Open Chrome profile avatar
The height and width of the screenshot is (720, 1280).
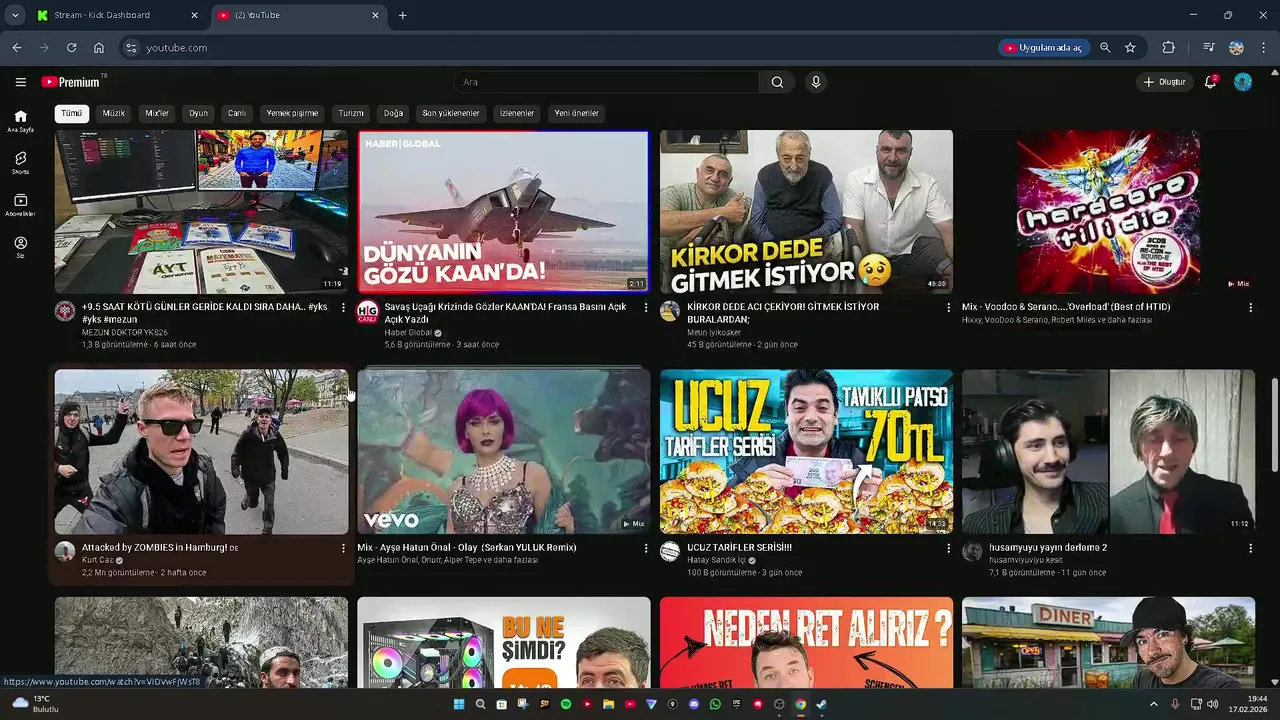pyautogui.click(x=1236, y=47)
